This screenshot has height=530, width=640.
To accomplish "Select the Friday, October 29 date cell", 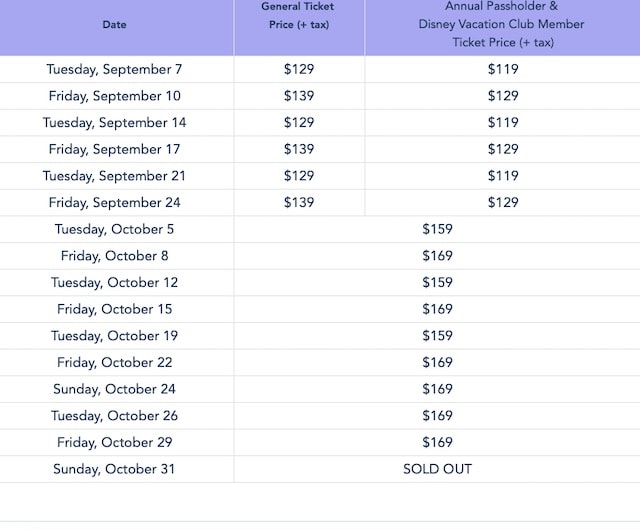I will pyautogui.click(x=114, y=442).
